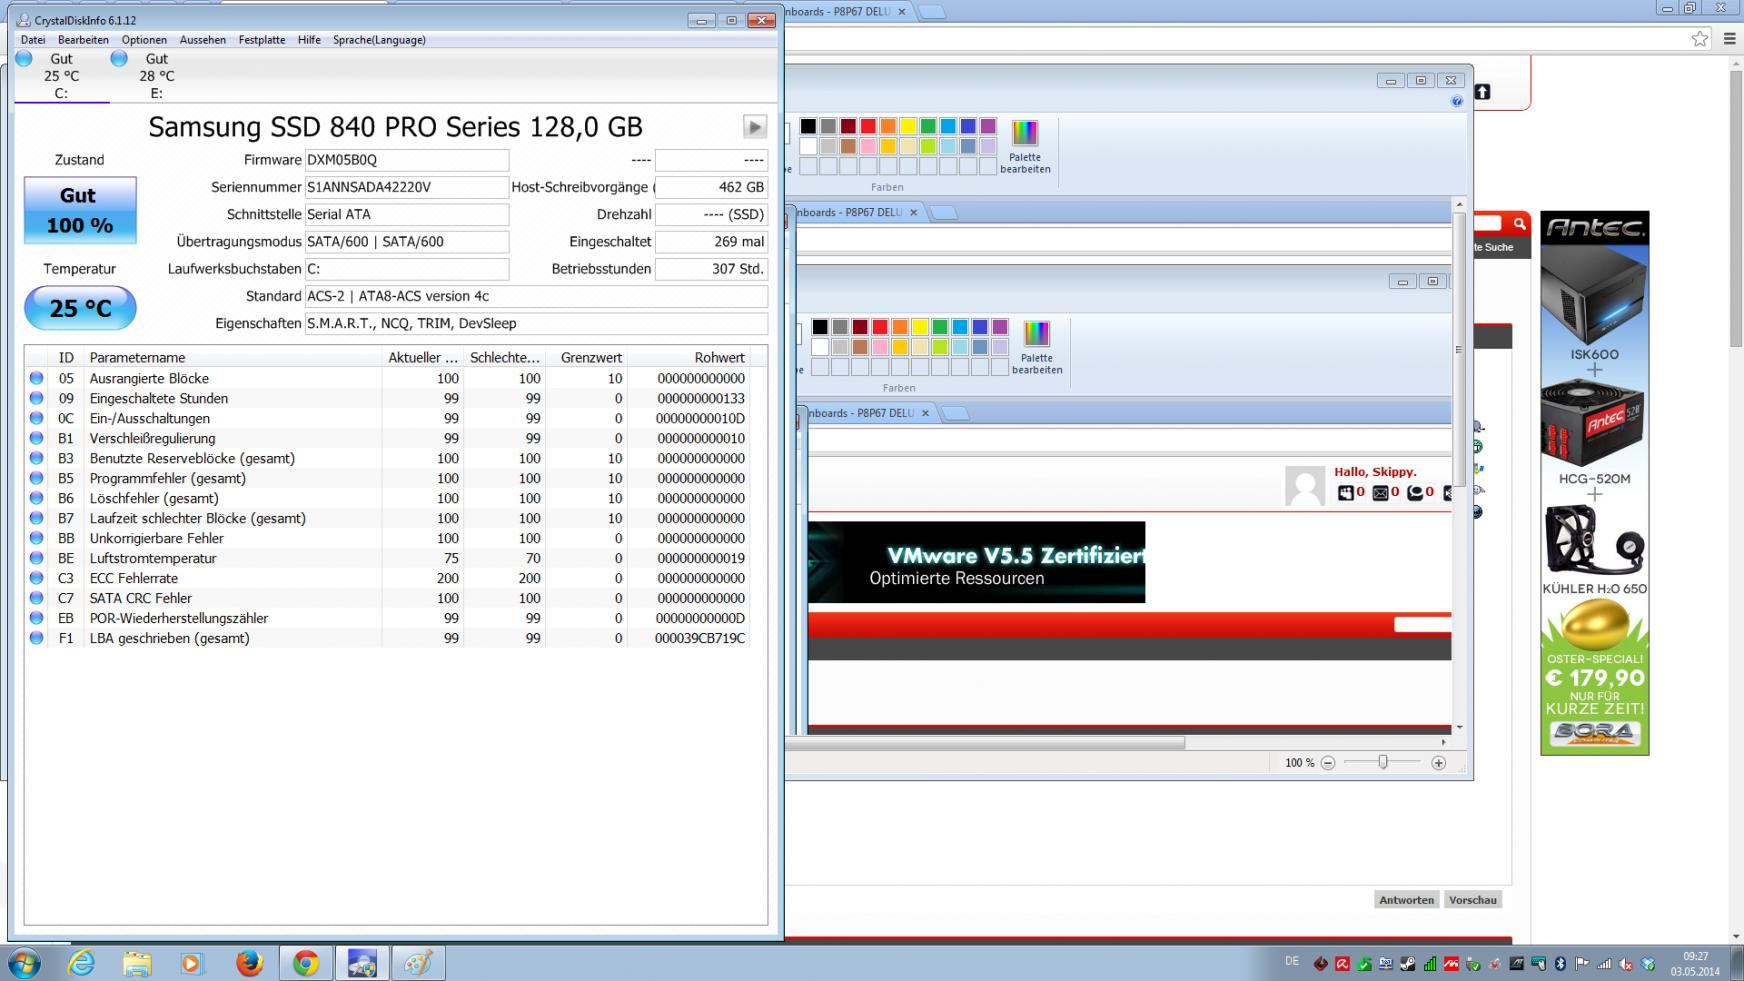Open the Optionen menu

click(144, 40)
